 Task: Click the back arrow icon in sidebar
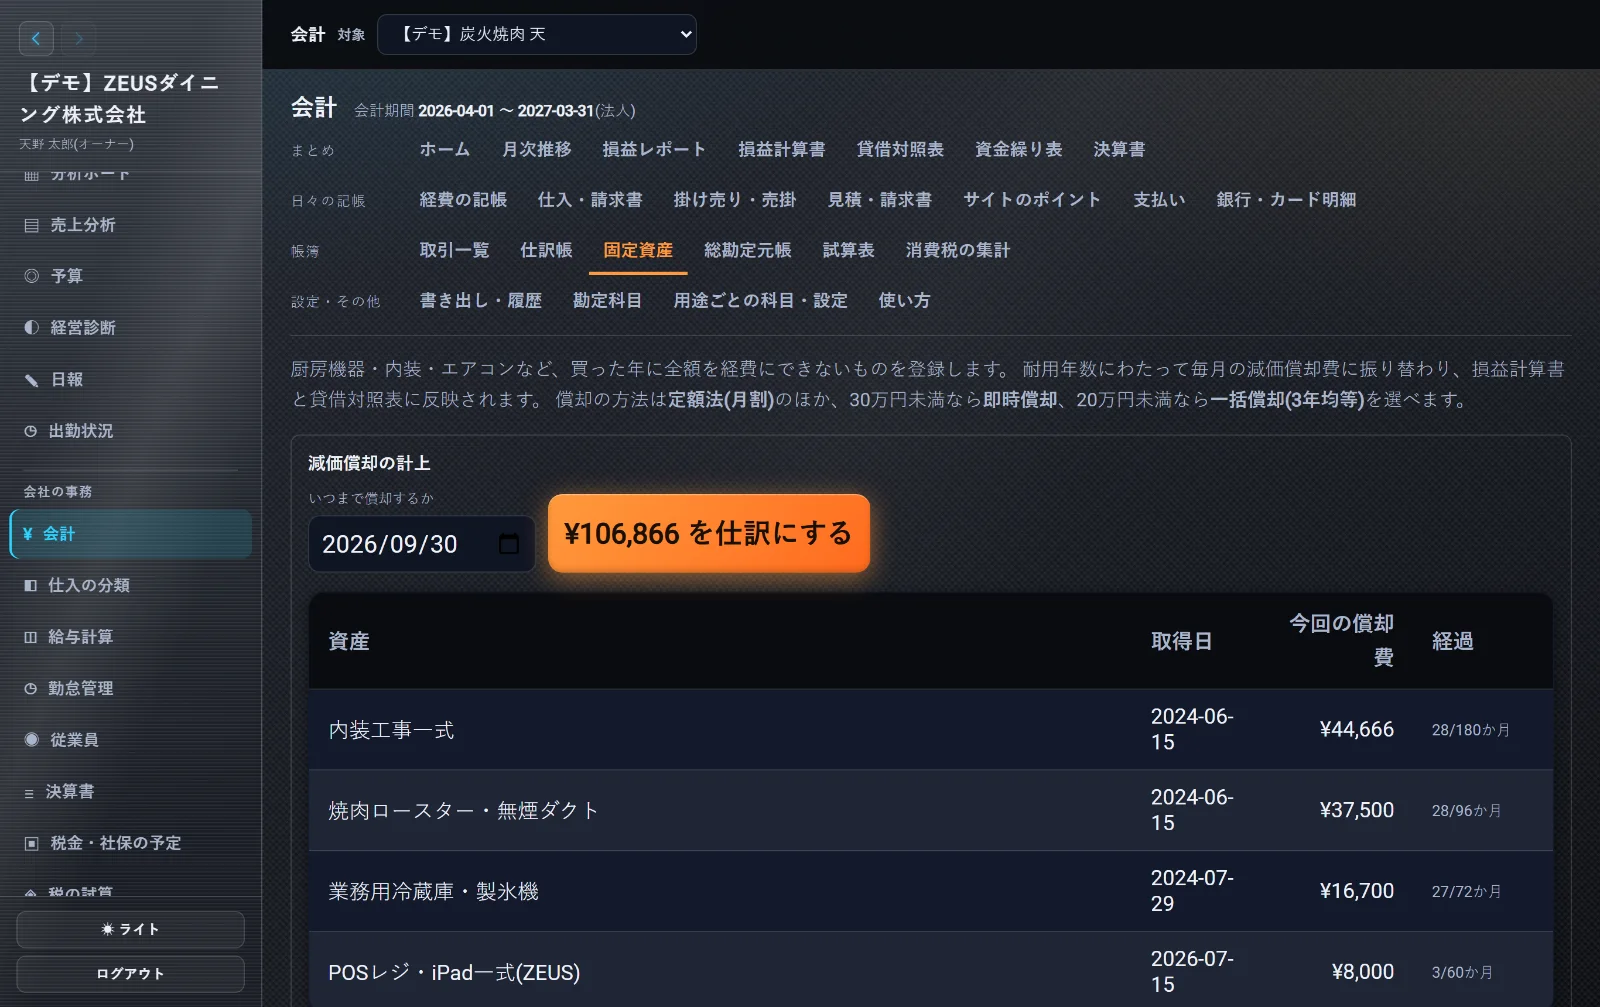pos(36,38)
